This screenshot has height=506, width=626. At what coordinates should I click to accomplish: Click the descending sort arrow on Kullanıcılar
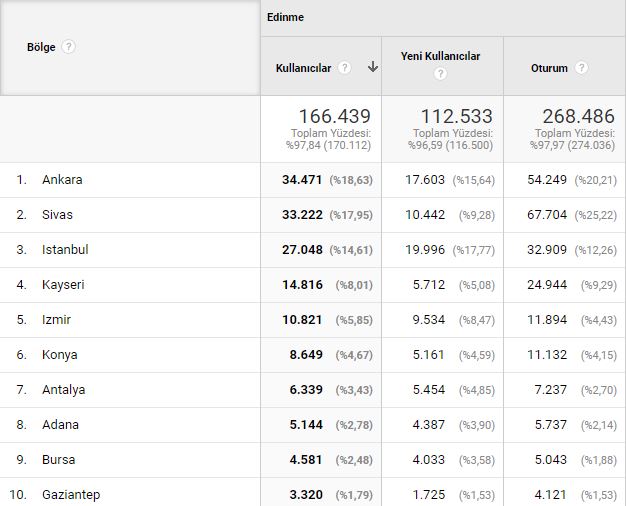372,67
